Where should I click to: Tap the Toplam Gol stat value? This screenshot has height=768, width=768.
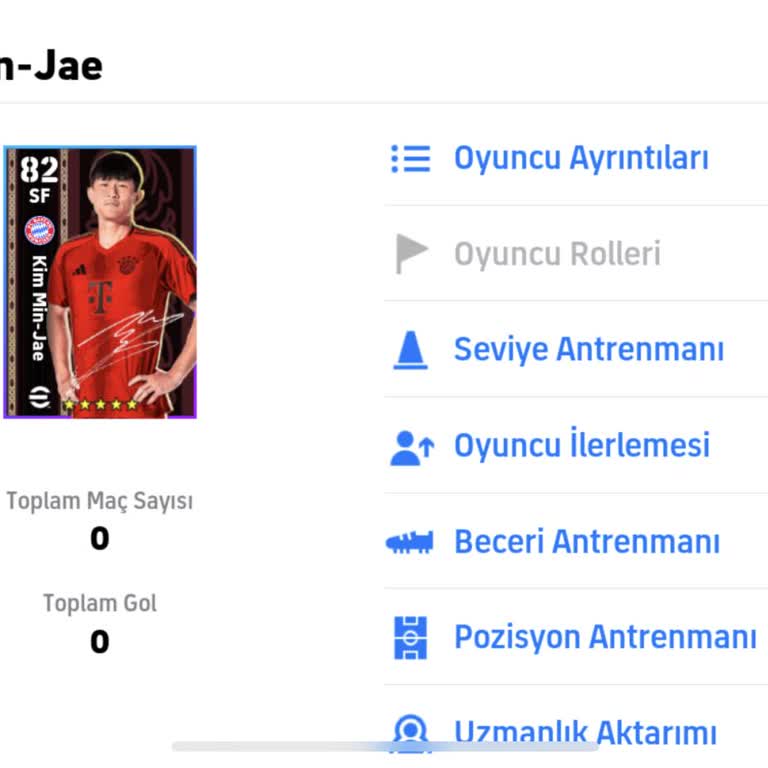point(99,641)
